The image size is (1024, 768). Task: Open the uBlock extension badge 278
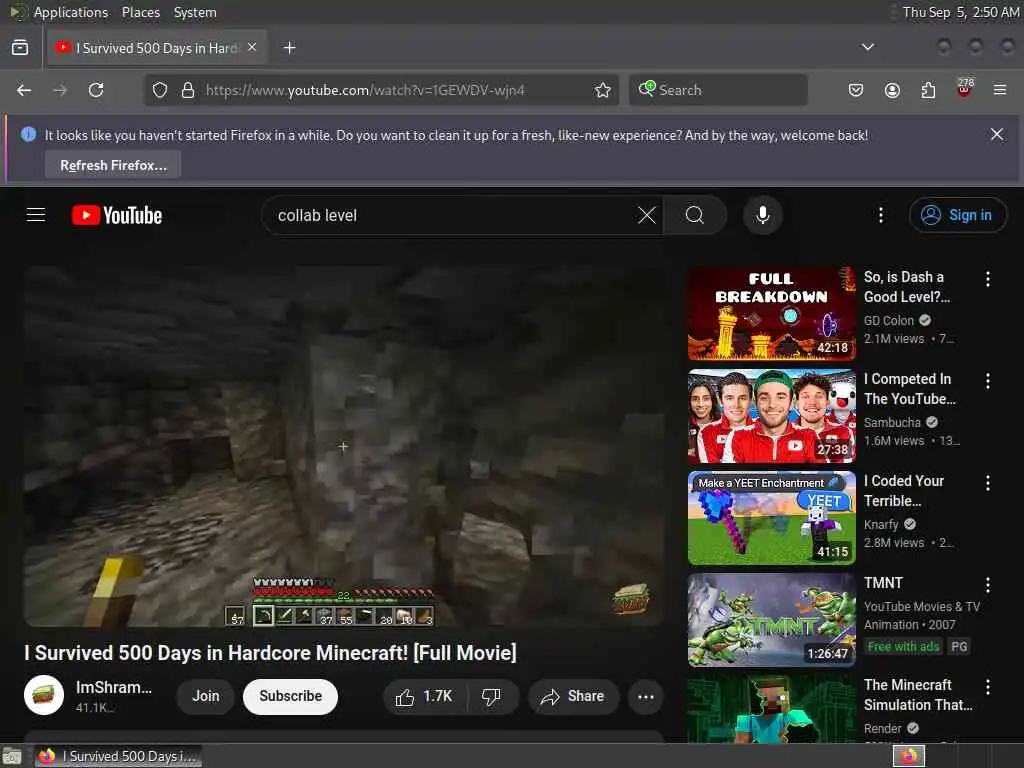pos(965,88)
